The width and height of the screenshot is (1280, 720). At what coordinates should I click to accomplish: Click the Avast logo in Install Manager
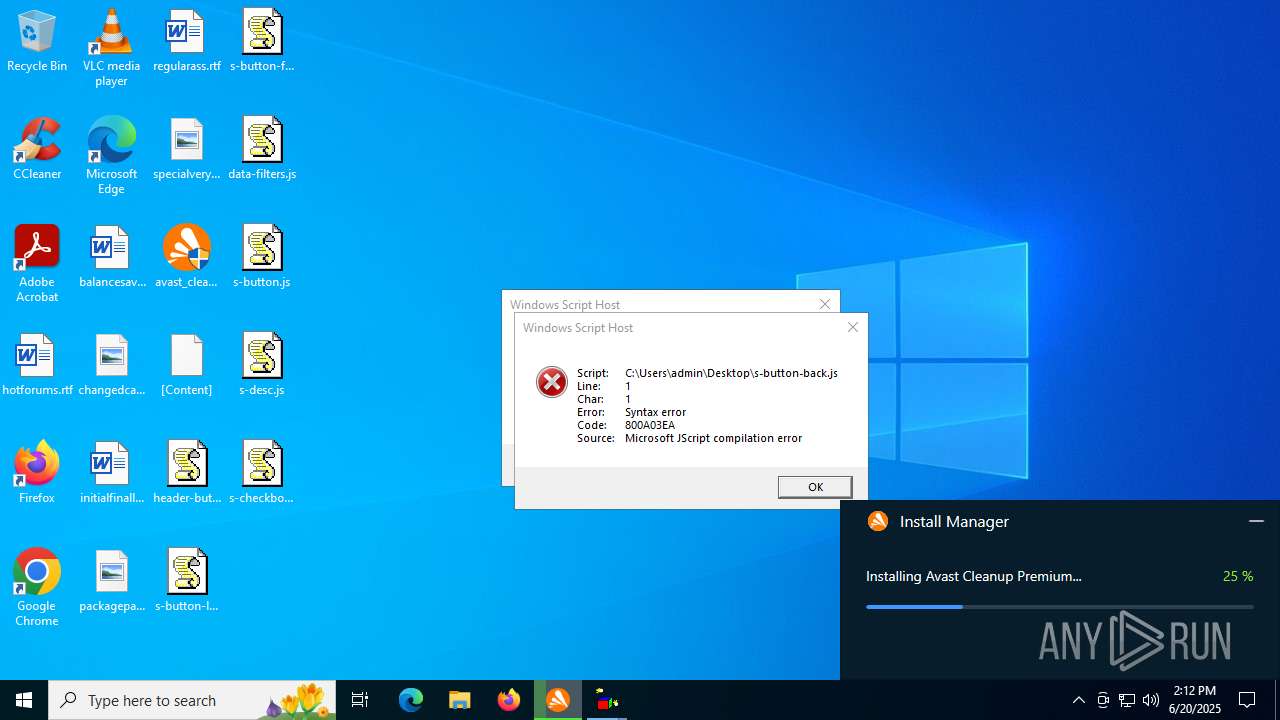coord(878,521)
